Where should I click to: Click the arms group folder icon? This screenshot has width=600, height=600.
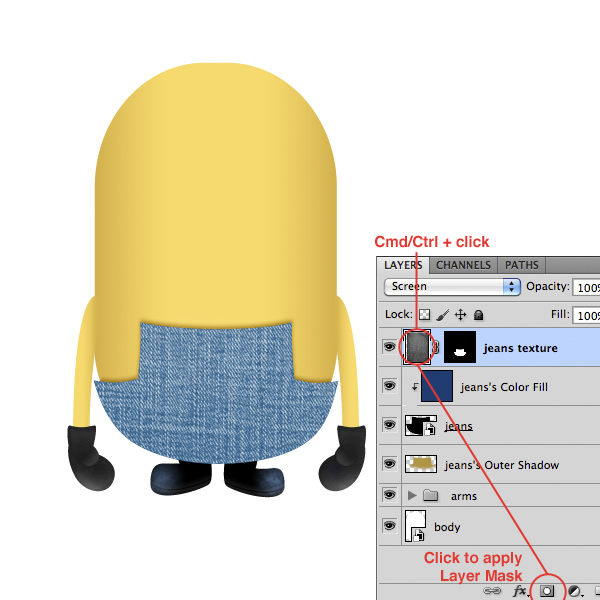[x=430, y=496]
